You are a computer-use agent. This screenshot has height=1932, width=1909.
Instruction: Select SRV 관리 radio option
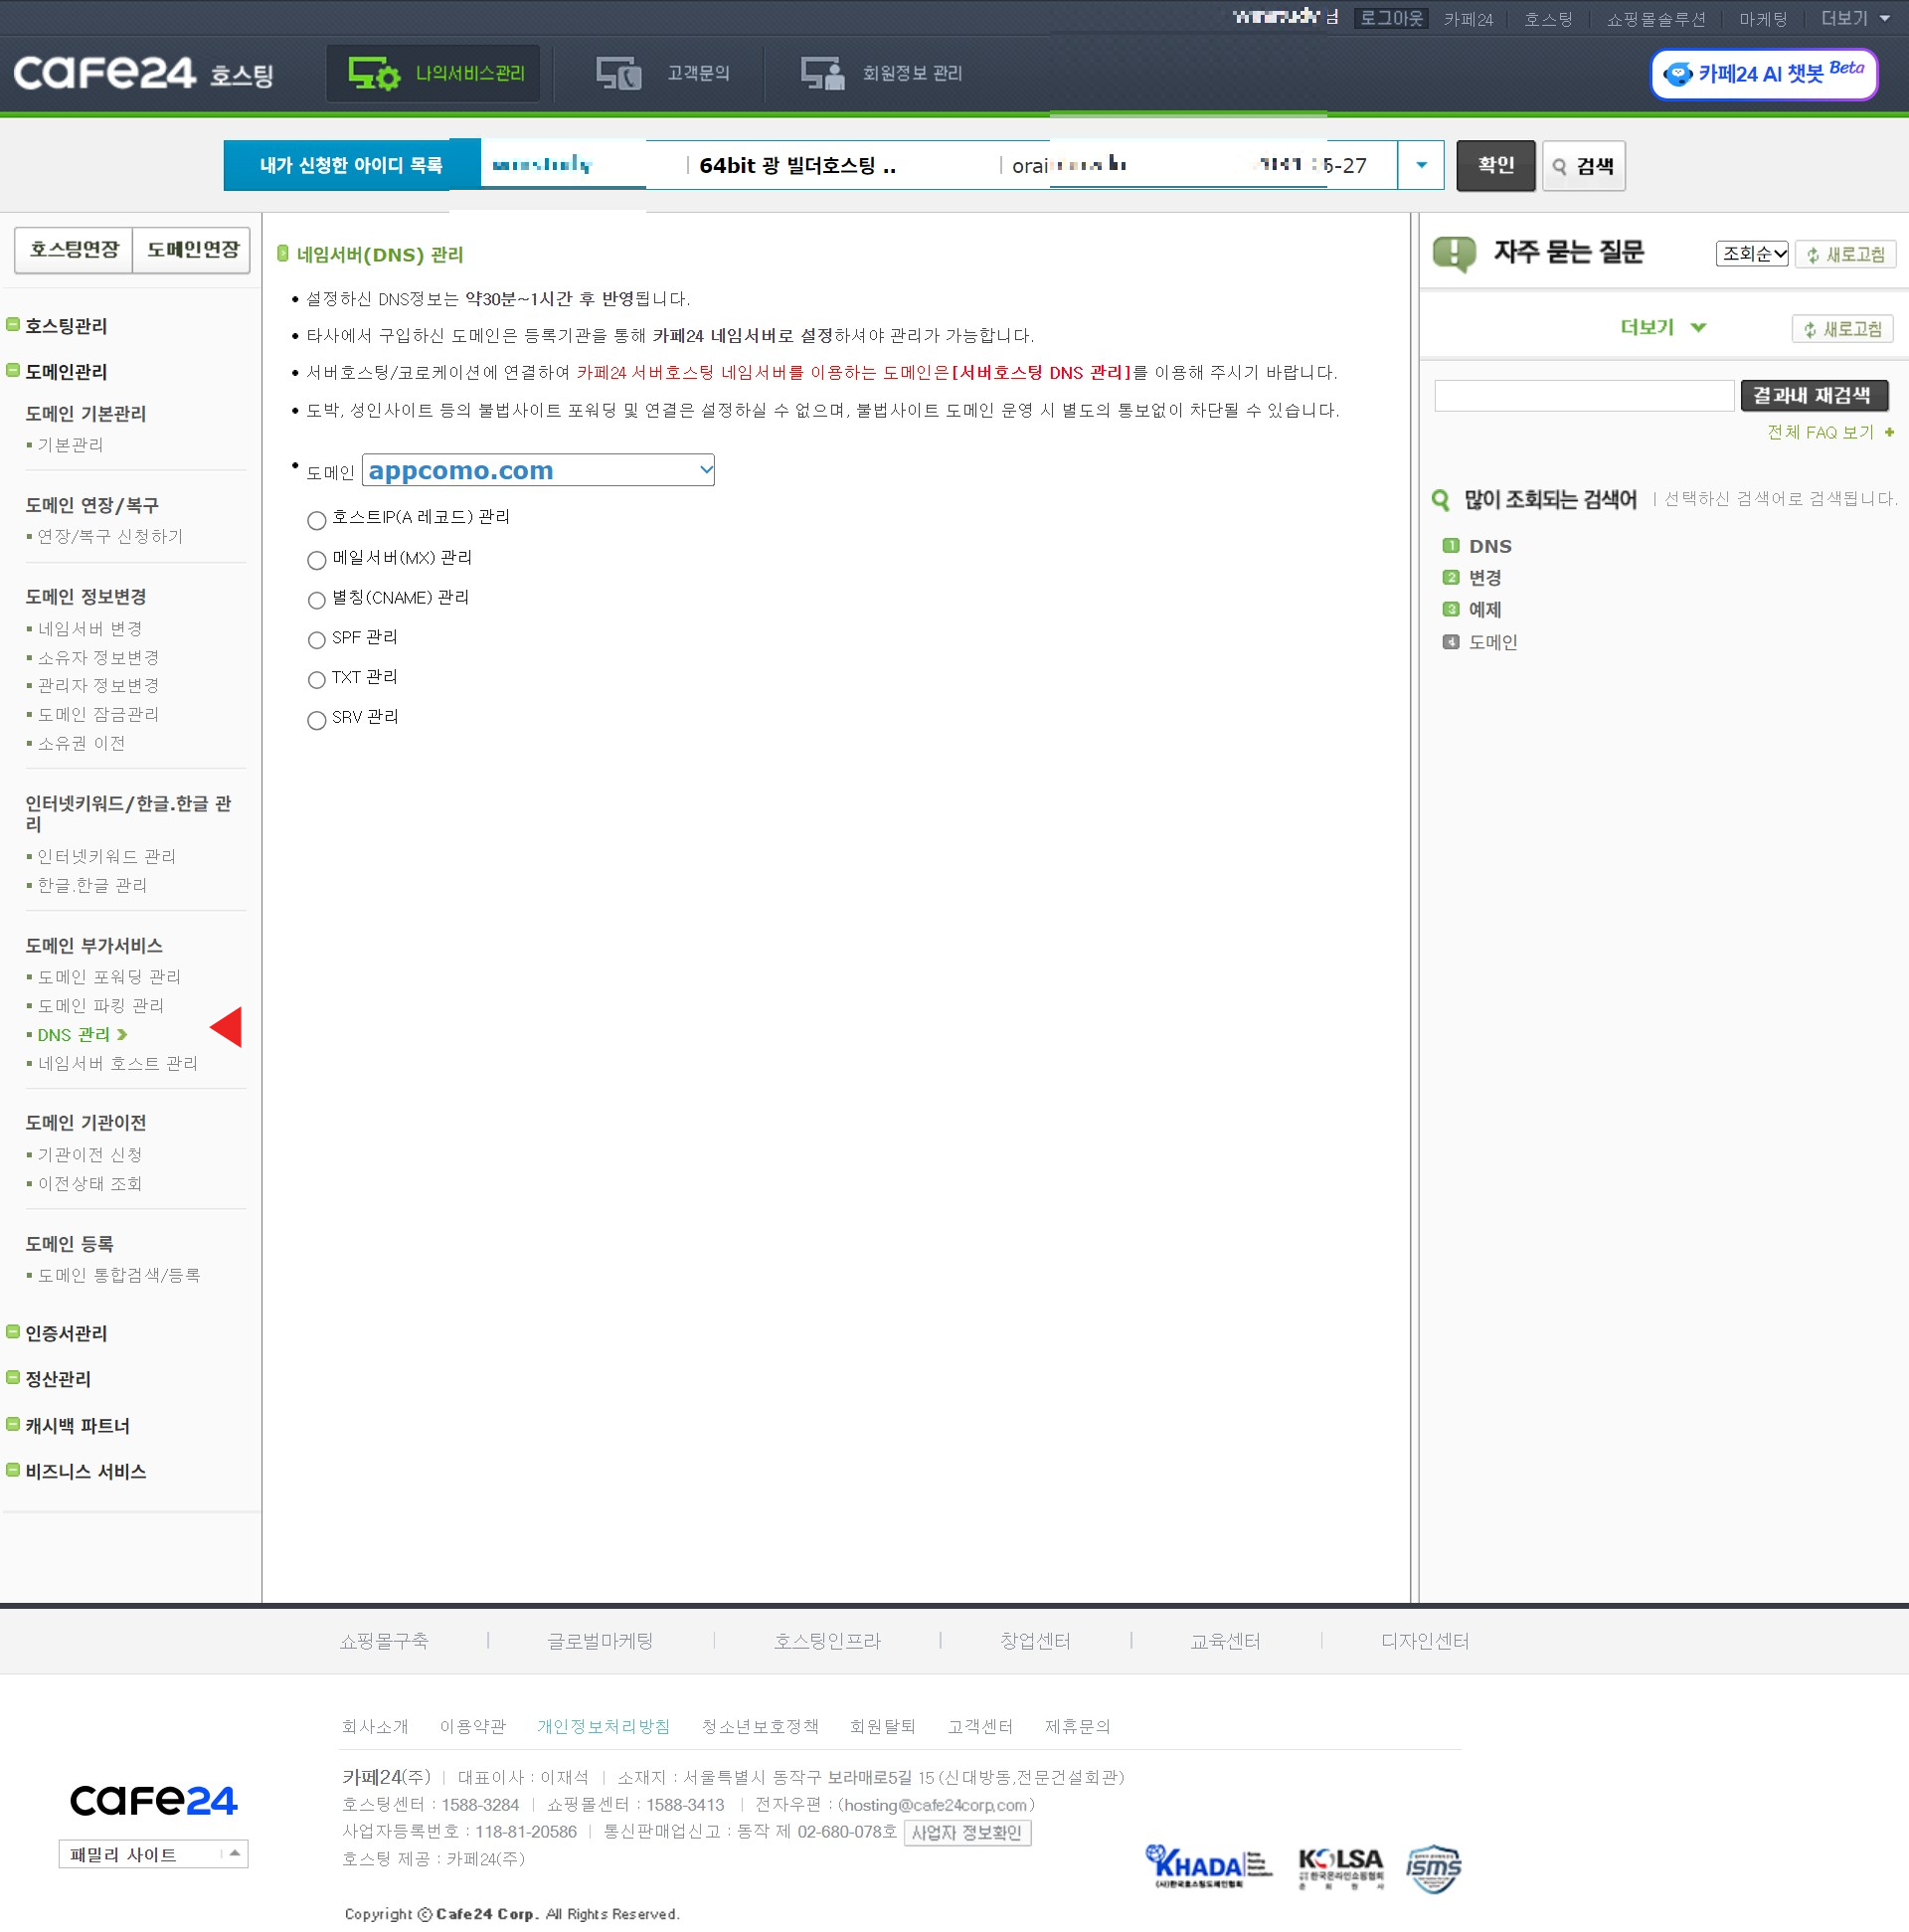316,719
